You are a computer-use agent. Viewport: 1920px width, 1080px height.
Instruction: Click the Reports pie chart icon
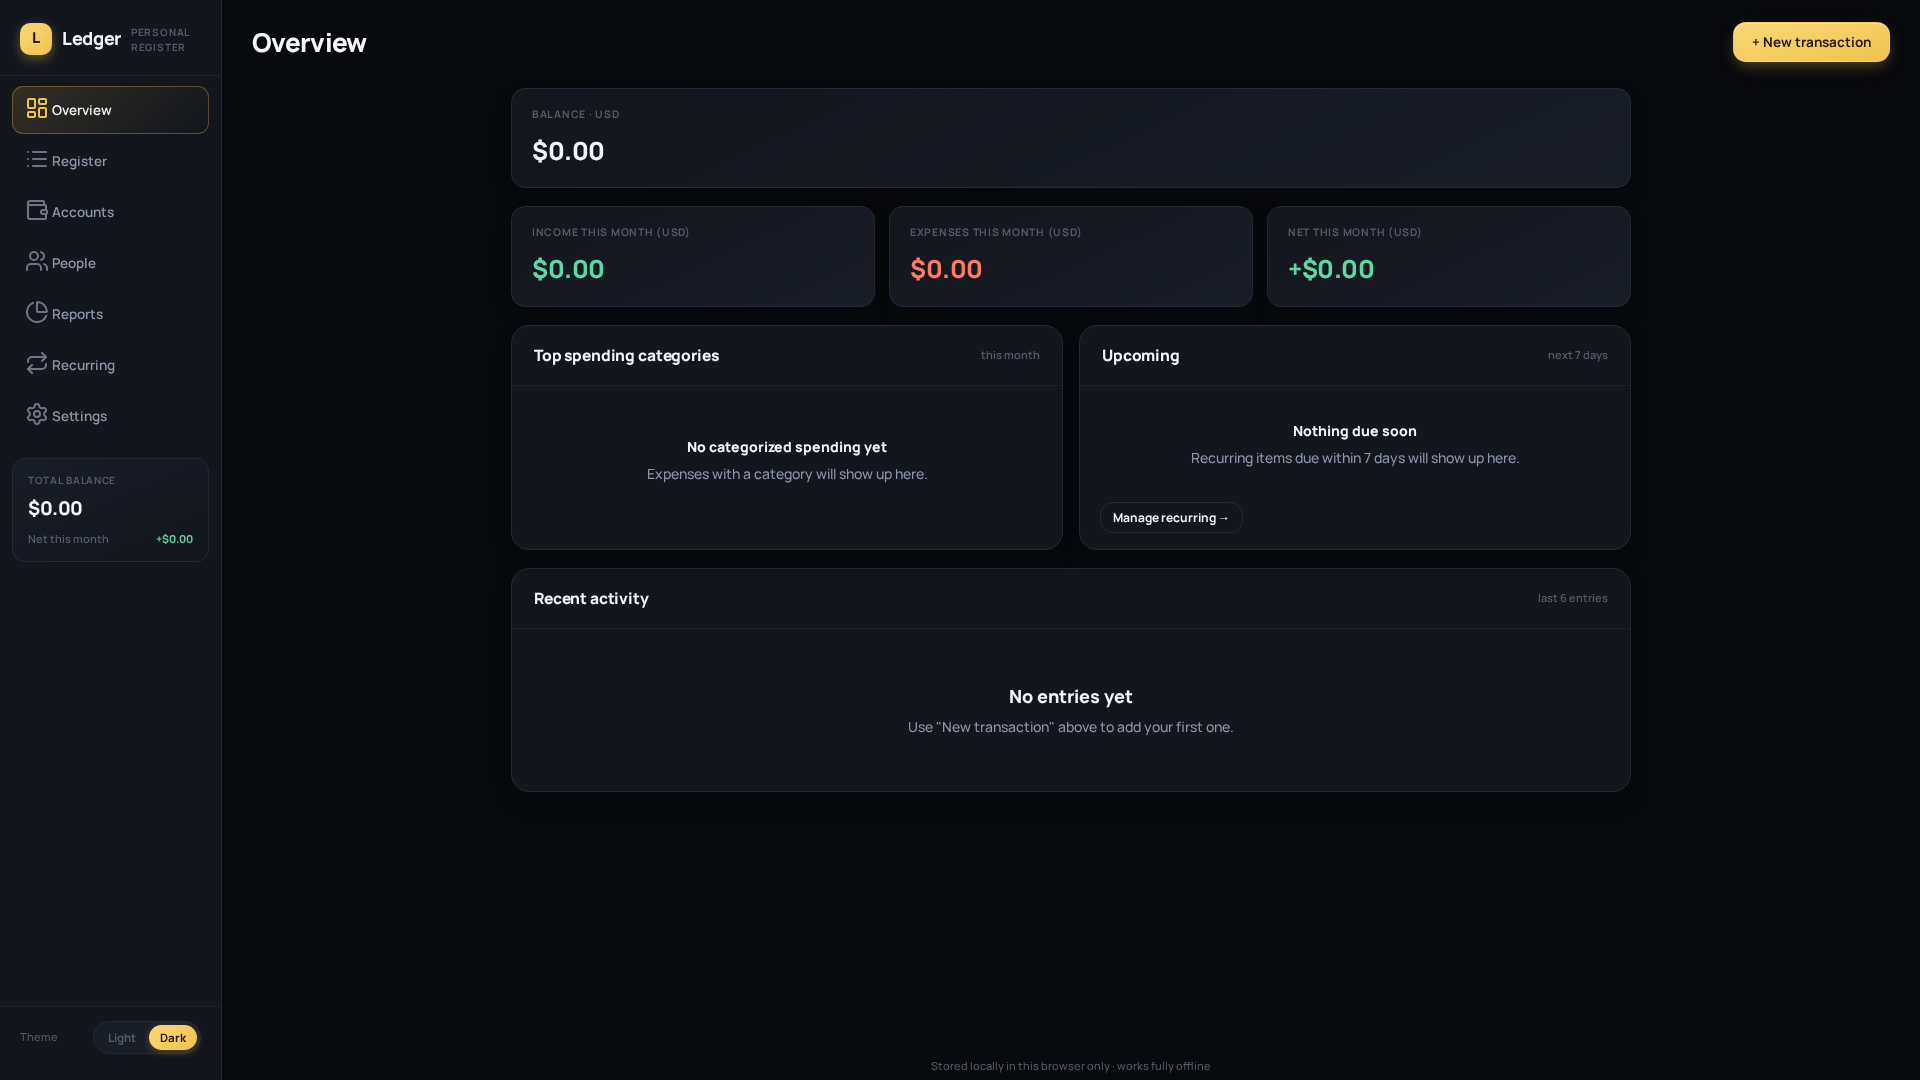point(37,312)
